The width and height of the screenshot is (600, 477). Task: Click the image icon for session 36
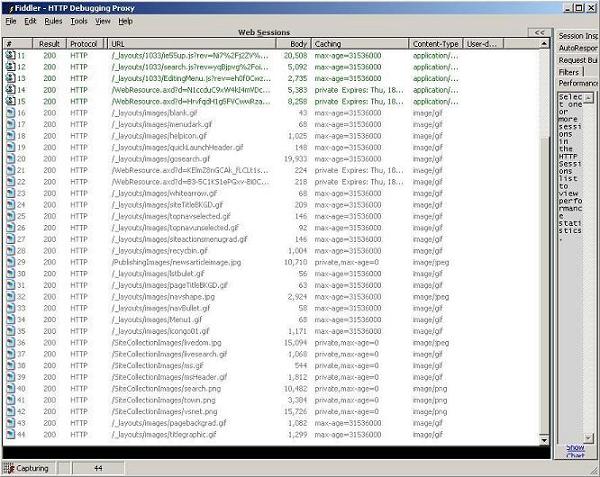9,343
